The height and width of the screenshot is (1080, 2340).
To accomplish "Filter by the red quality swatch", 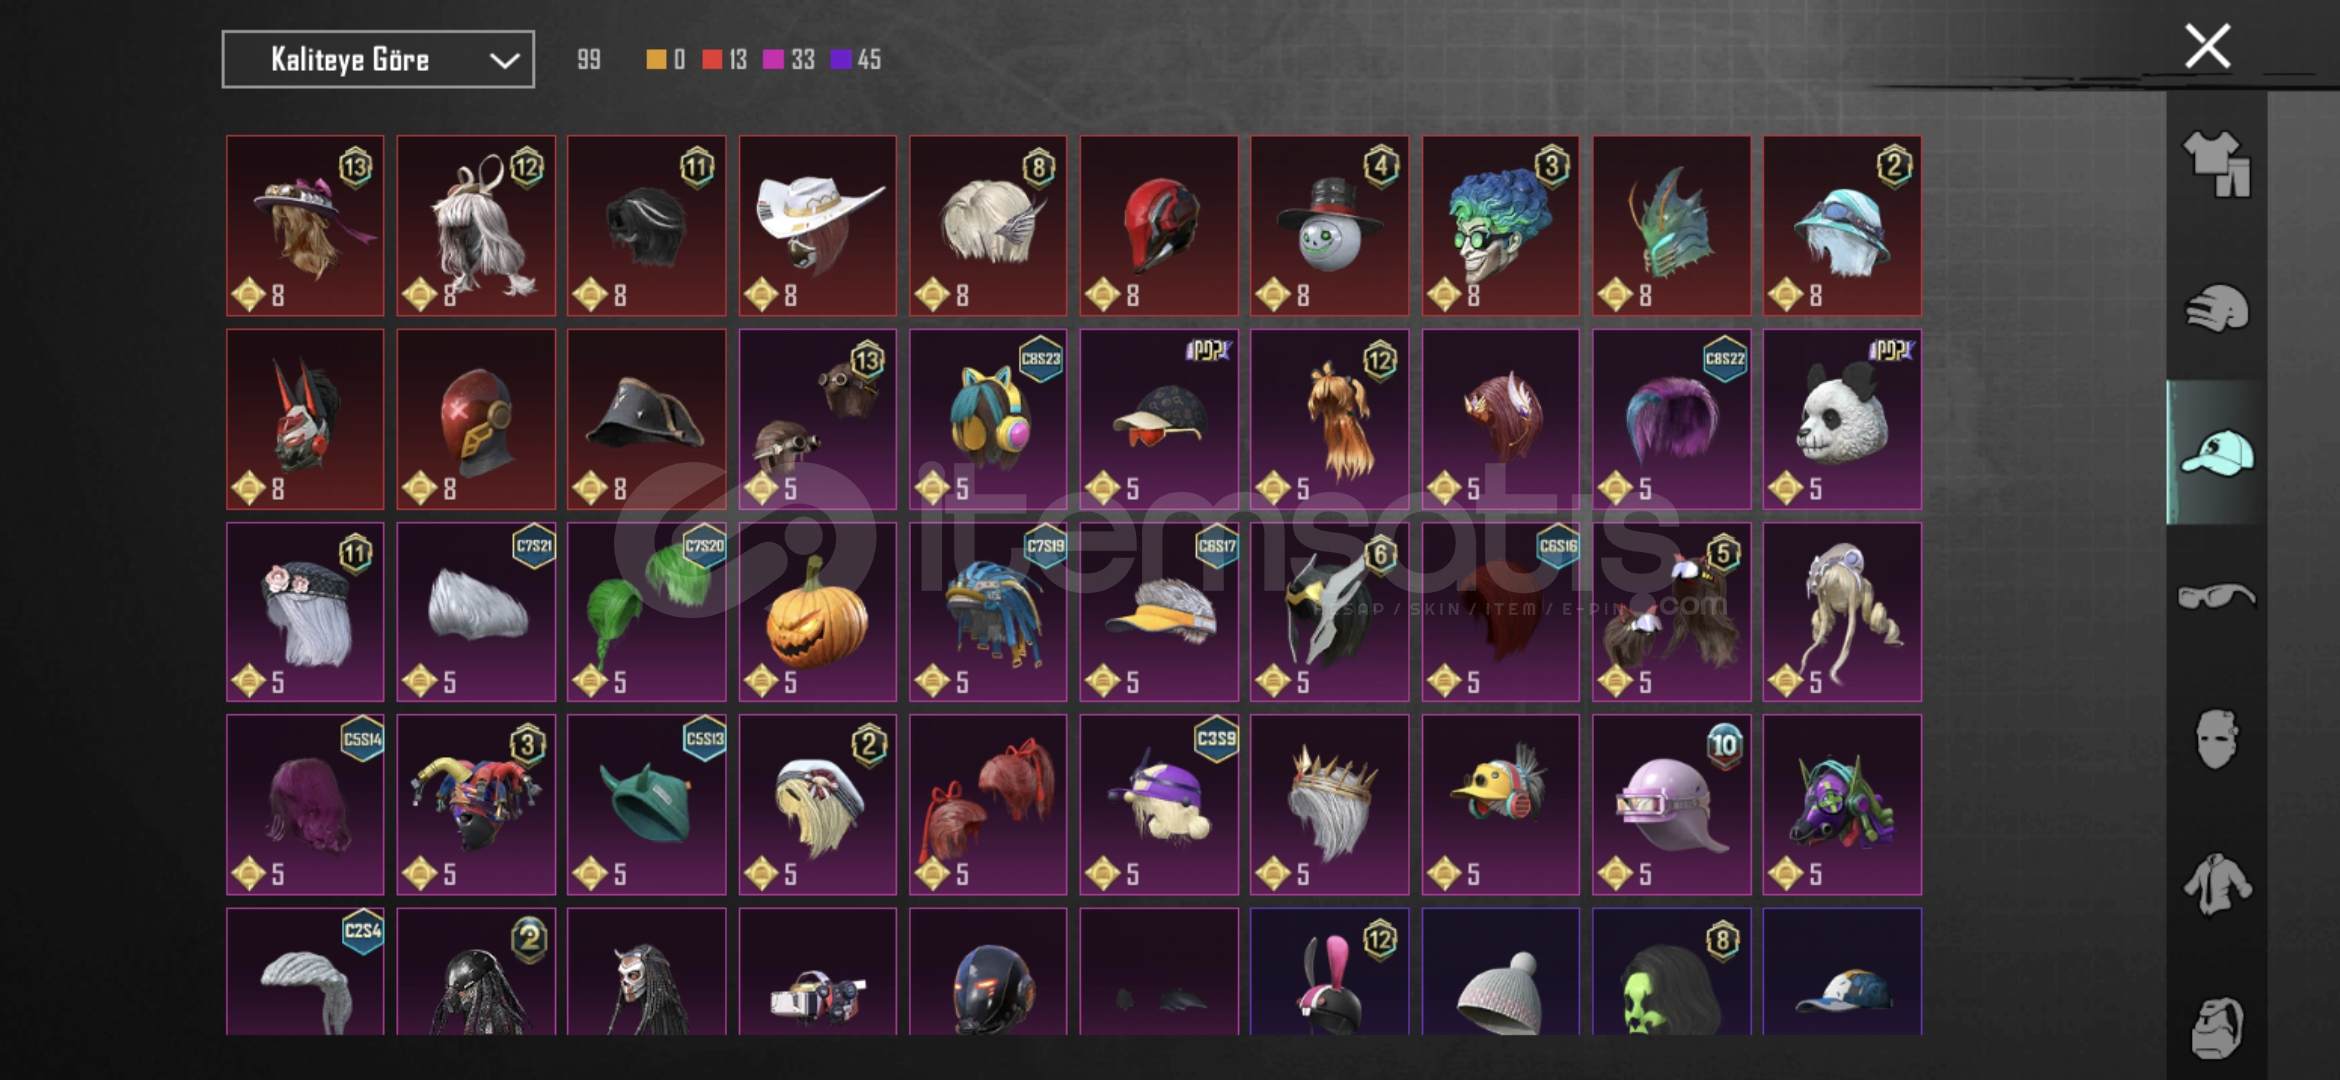I will click(712, 60).
